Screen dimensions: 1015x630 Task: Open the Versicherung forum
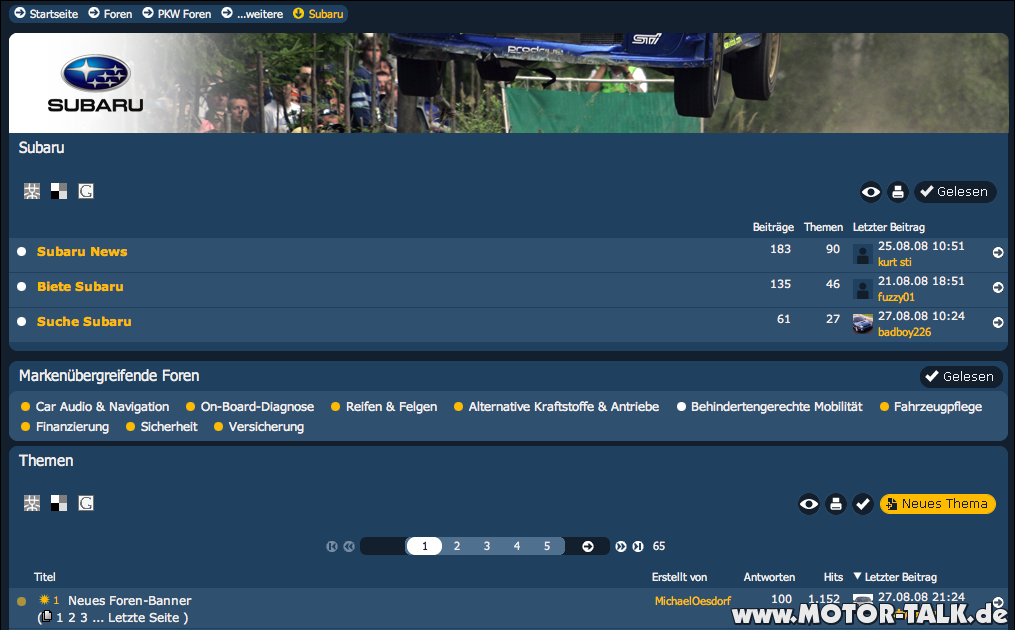tap(266, 427)
